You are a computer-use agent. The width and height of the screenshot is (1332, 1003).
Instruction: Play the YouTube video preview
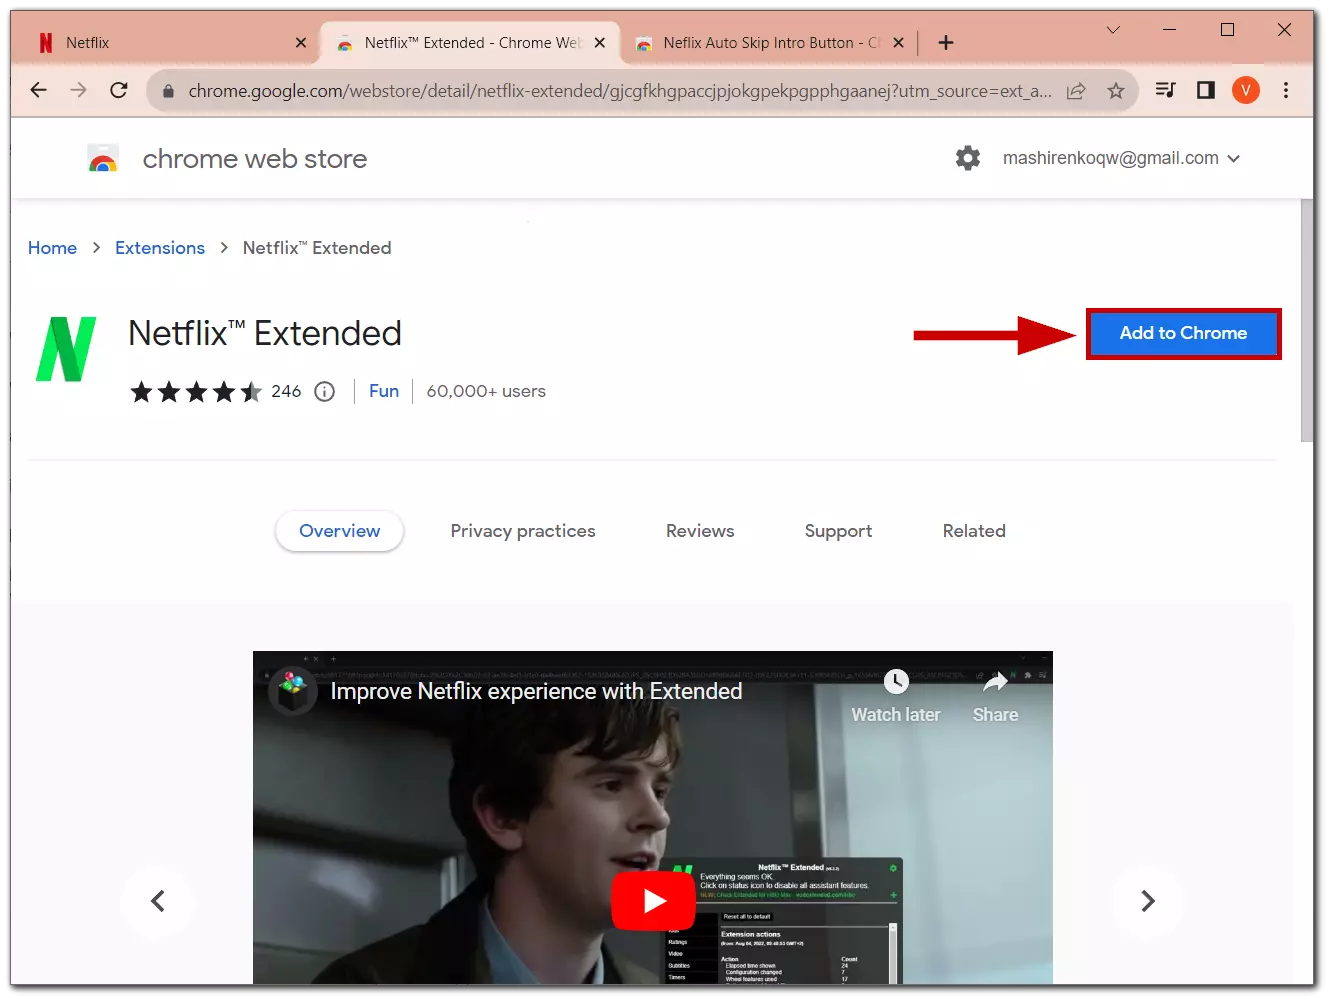pos(653,900)
